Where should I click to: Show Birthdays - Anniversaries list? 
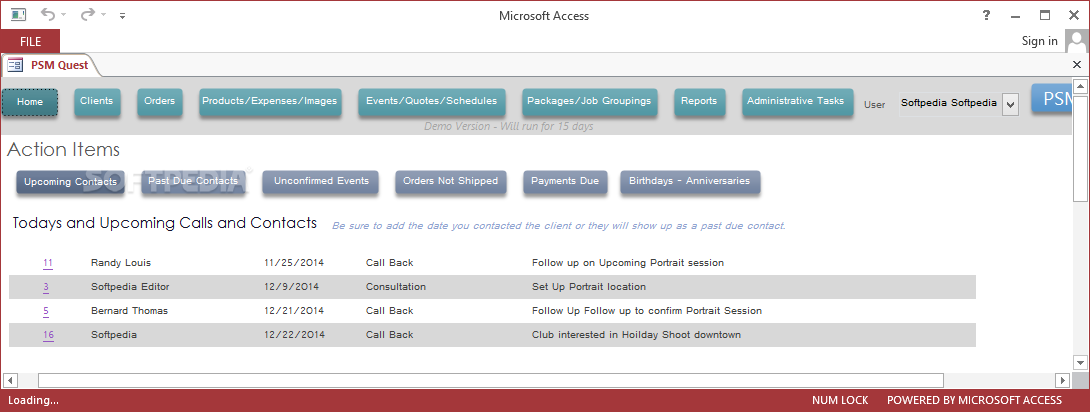pyautogui.click(x=690, y=181)
